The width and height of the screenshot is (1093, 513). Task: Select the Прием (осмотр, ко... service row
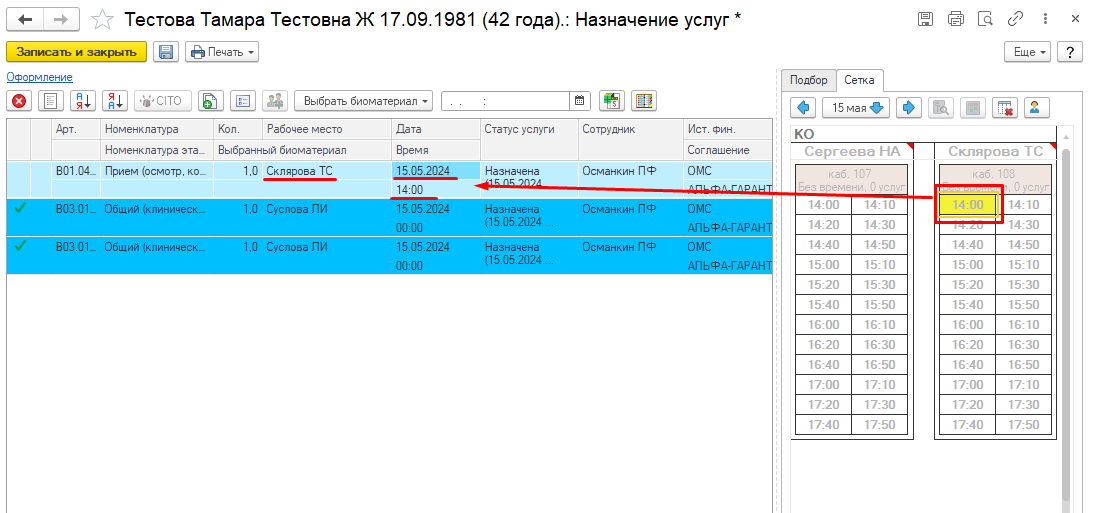157,170
